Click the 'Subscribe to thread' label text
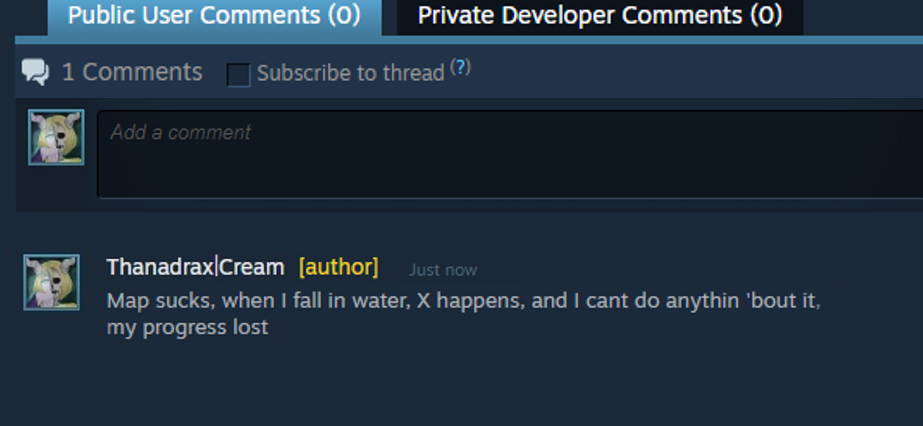The width and height of the screenshot is (923, 426). 351,74
